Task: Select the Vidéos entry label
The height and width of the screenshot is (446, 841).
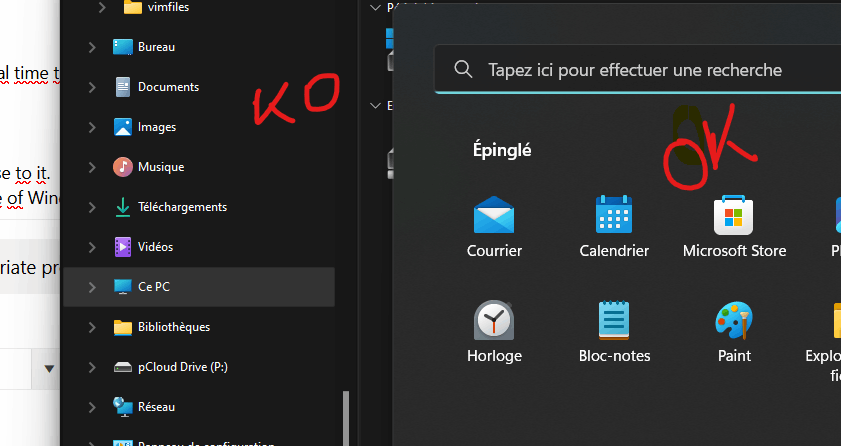Action: coord(156,247)
